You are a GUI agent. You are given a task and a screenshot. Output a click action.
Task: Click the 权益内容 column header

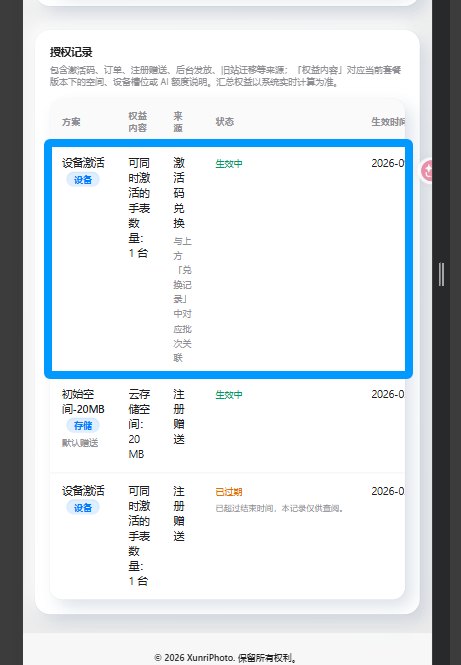[x=138, y=122]
